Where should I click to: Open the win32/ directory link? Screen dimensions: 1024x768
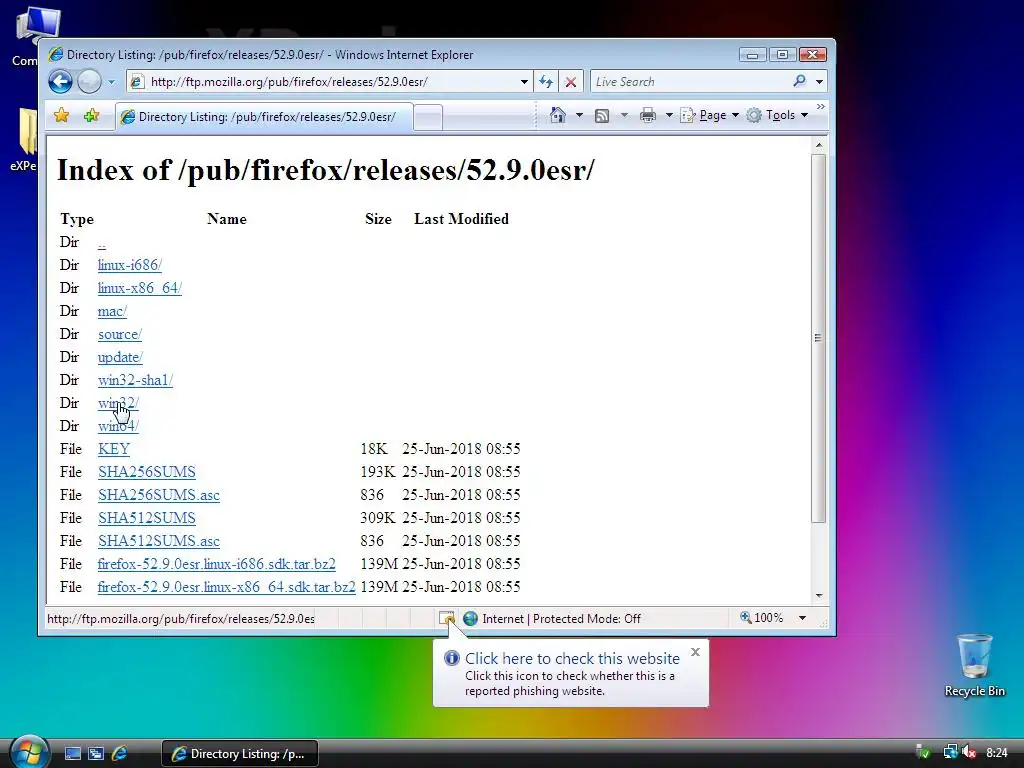pyautogui.click(x=118, y=403)
